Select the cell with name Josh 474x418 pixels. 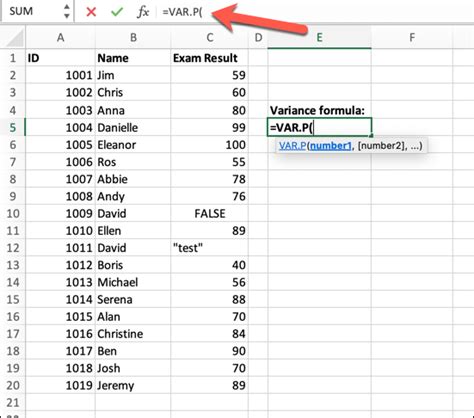(133, 368)
